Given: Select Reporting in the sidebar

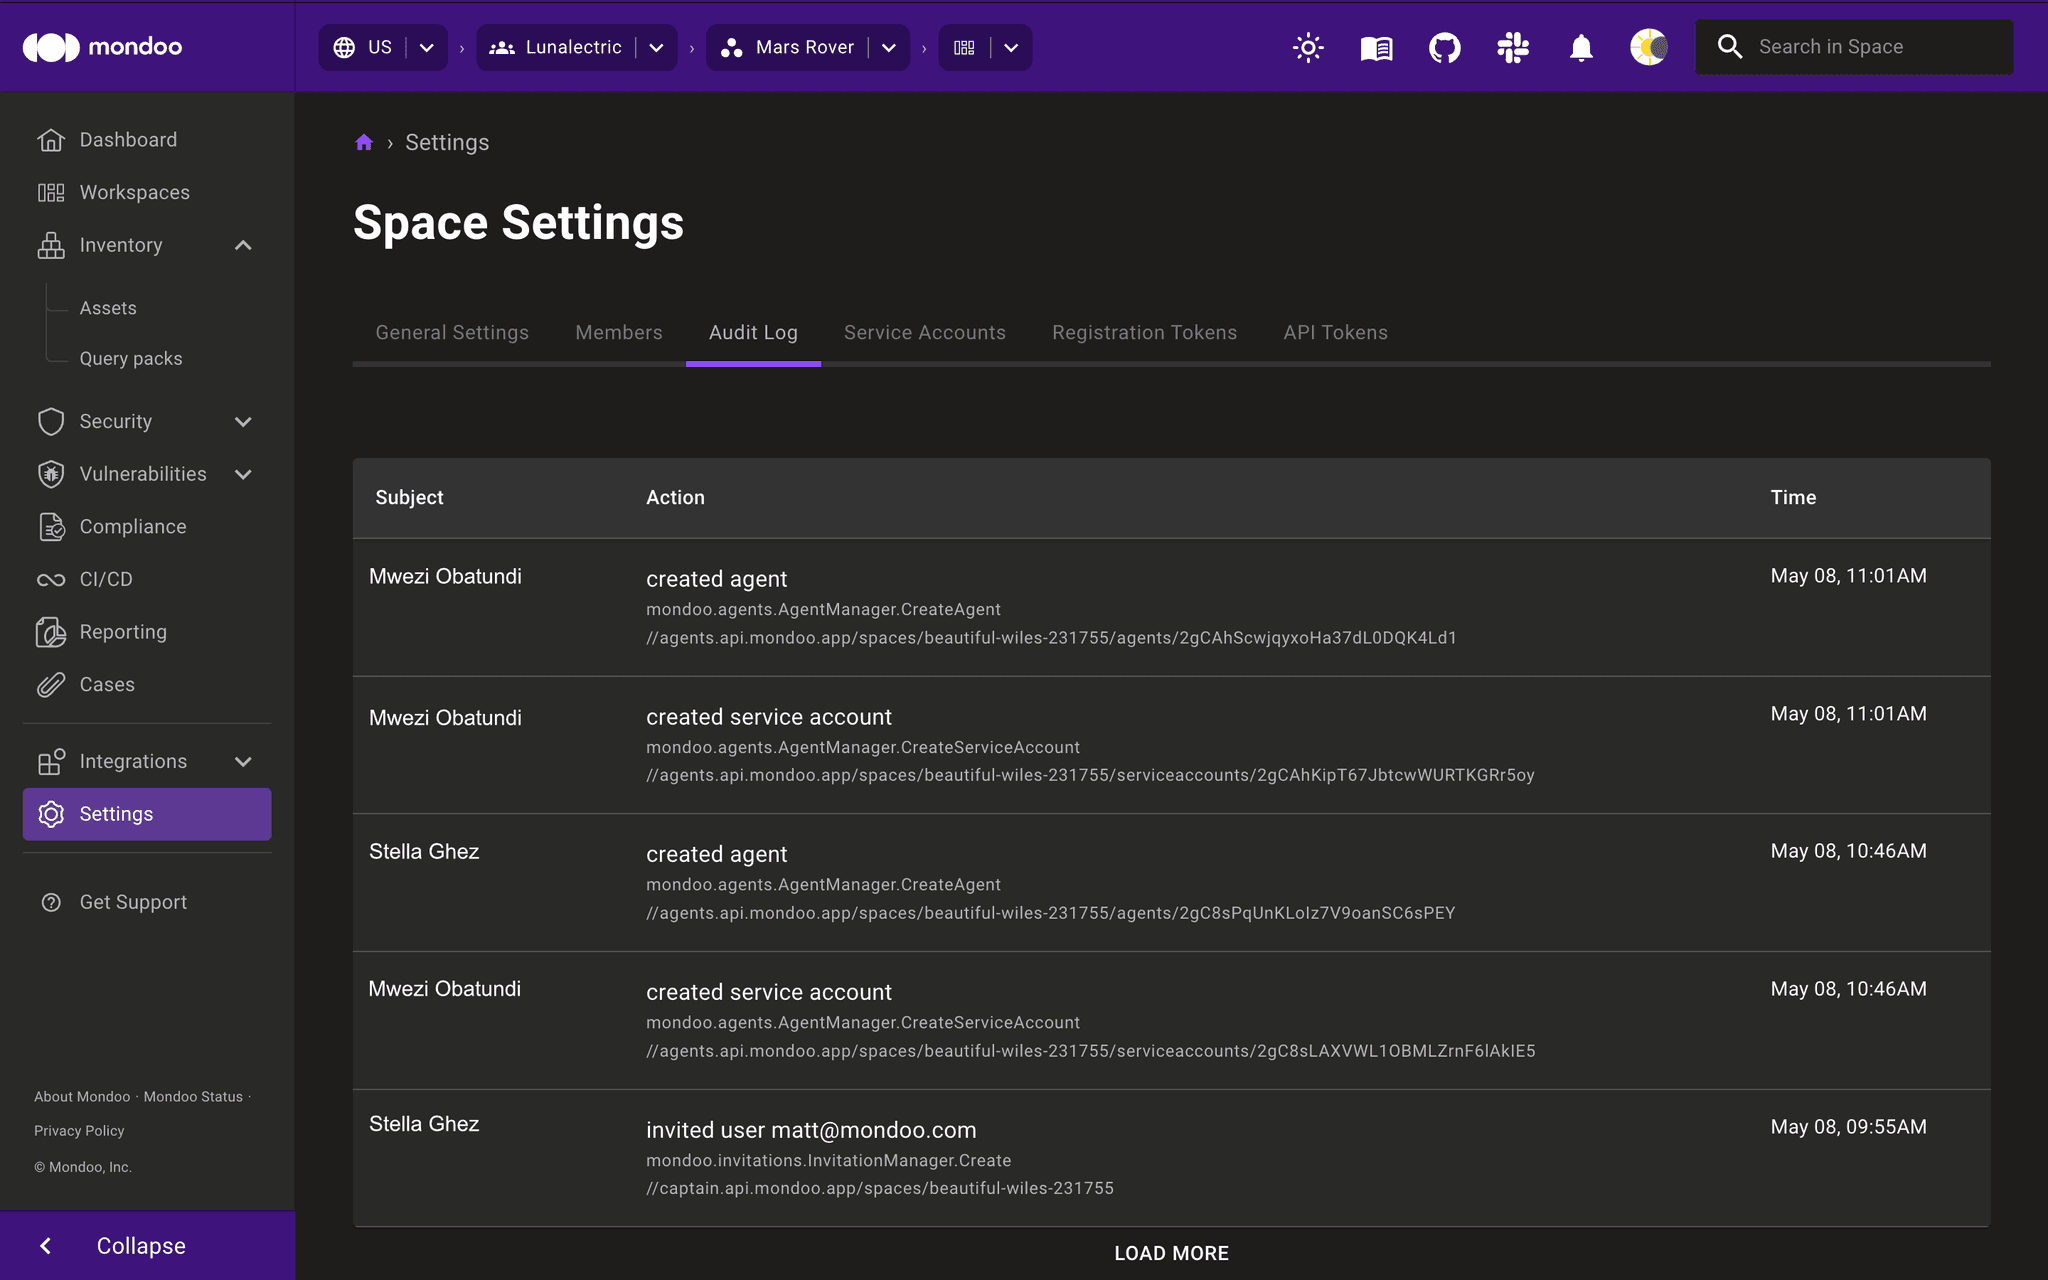Looking at the screenshot, I should tap(123, 632).
